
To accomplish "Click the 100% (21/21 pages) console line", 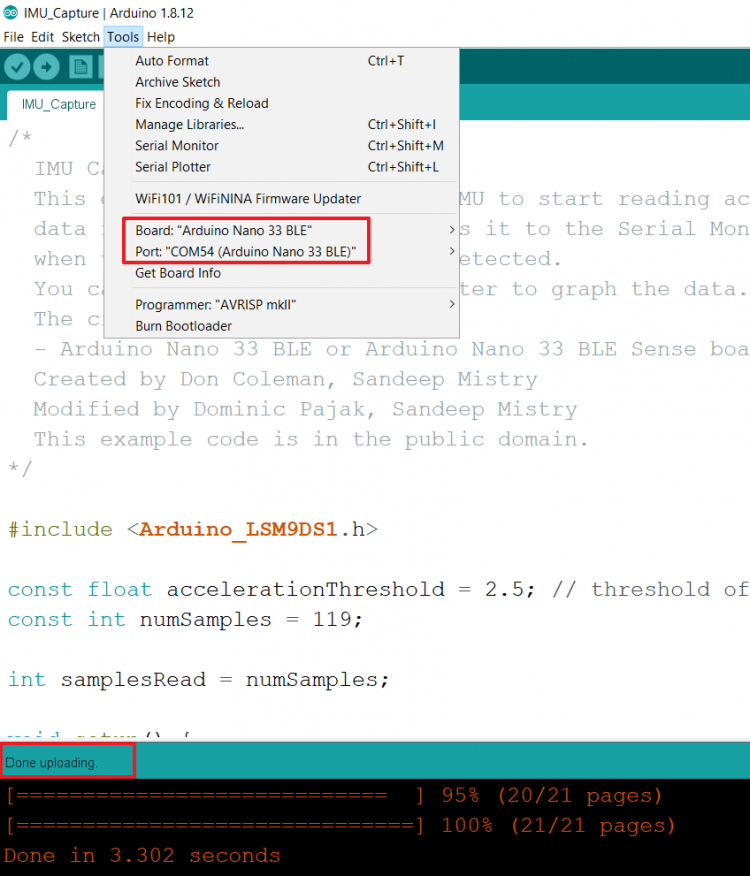I will pyautogui.click(x=340, y=825).
